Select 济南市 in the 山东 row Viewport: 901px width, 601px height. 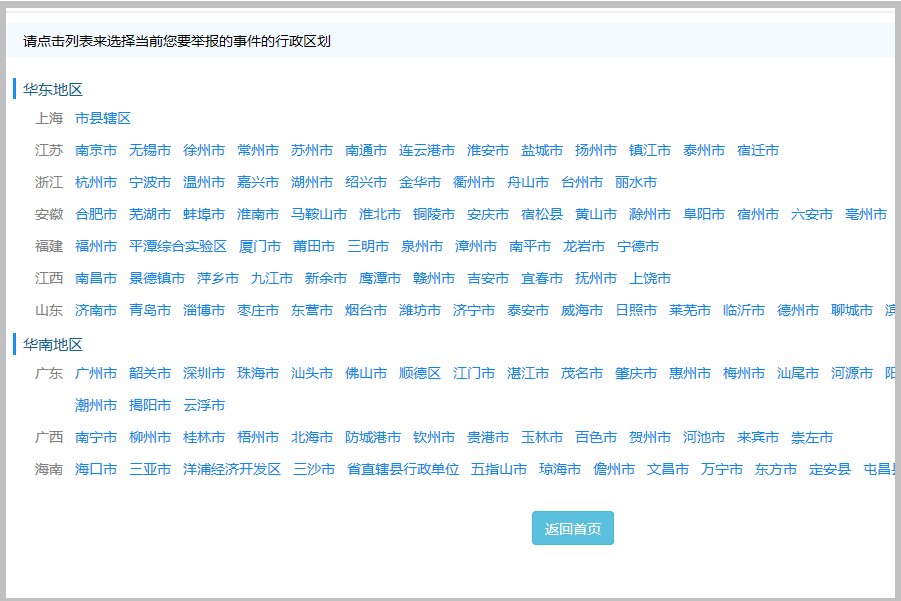(x=97, y=310)
